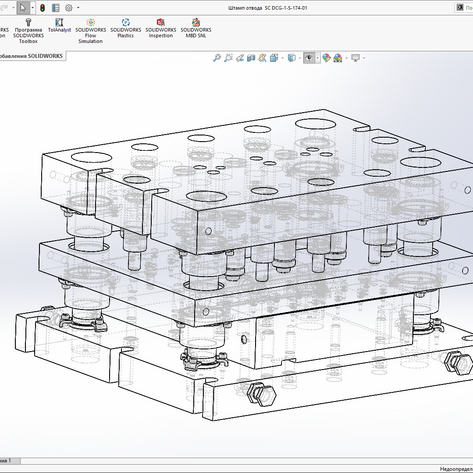Open the file properties list button
473x473 pixels.
click(55, 8)
